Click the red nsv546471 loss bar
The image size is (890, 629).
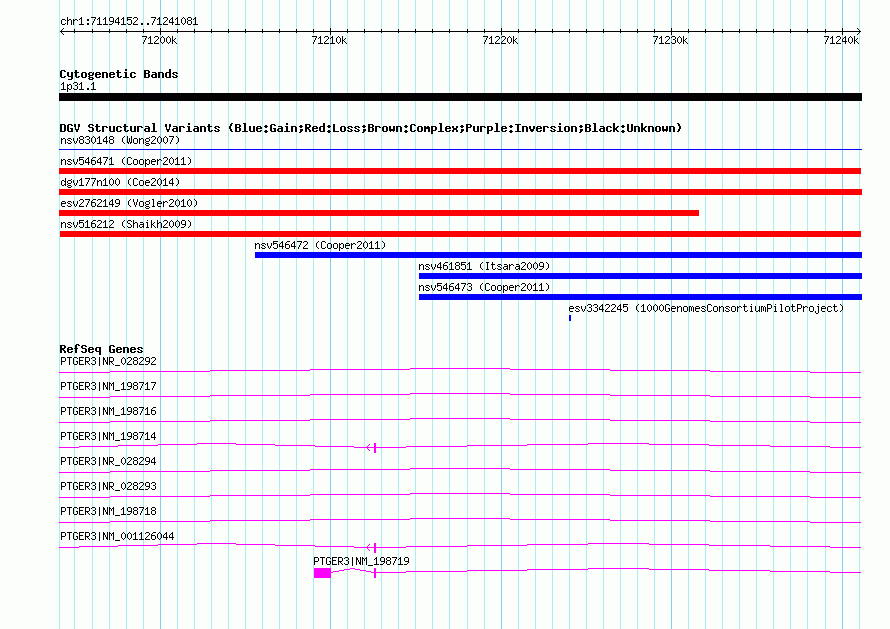point(460,171)
